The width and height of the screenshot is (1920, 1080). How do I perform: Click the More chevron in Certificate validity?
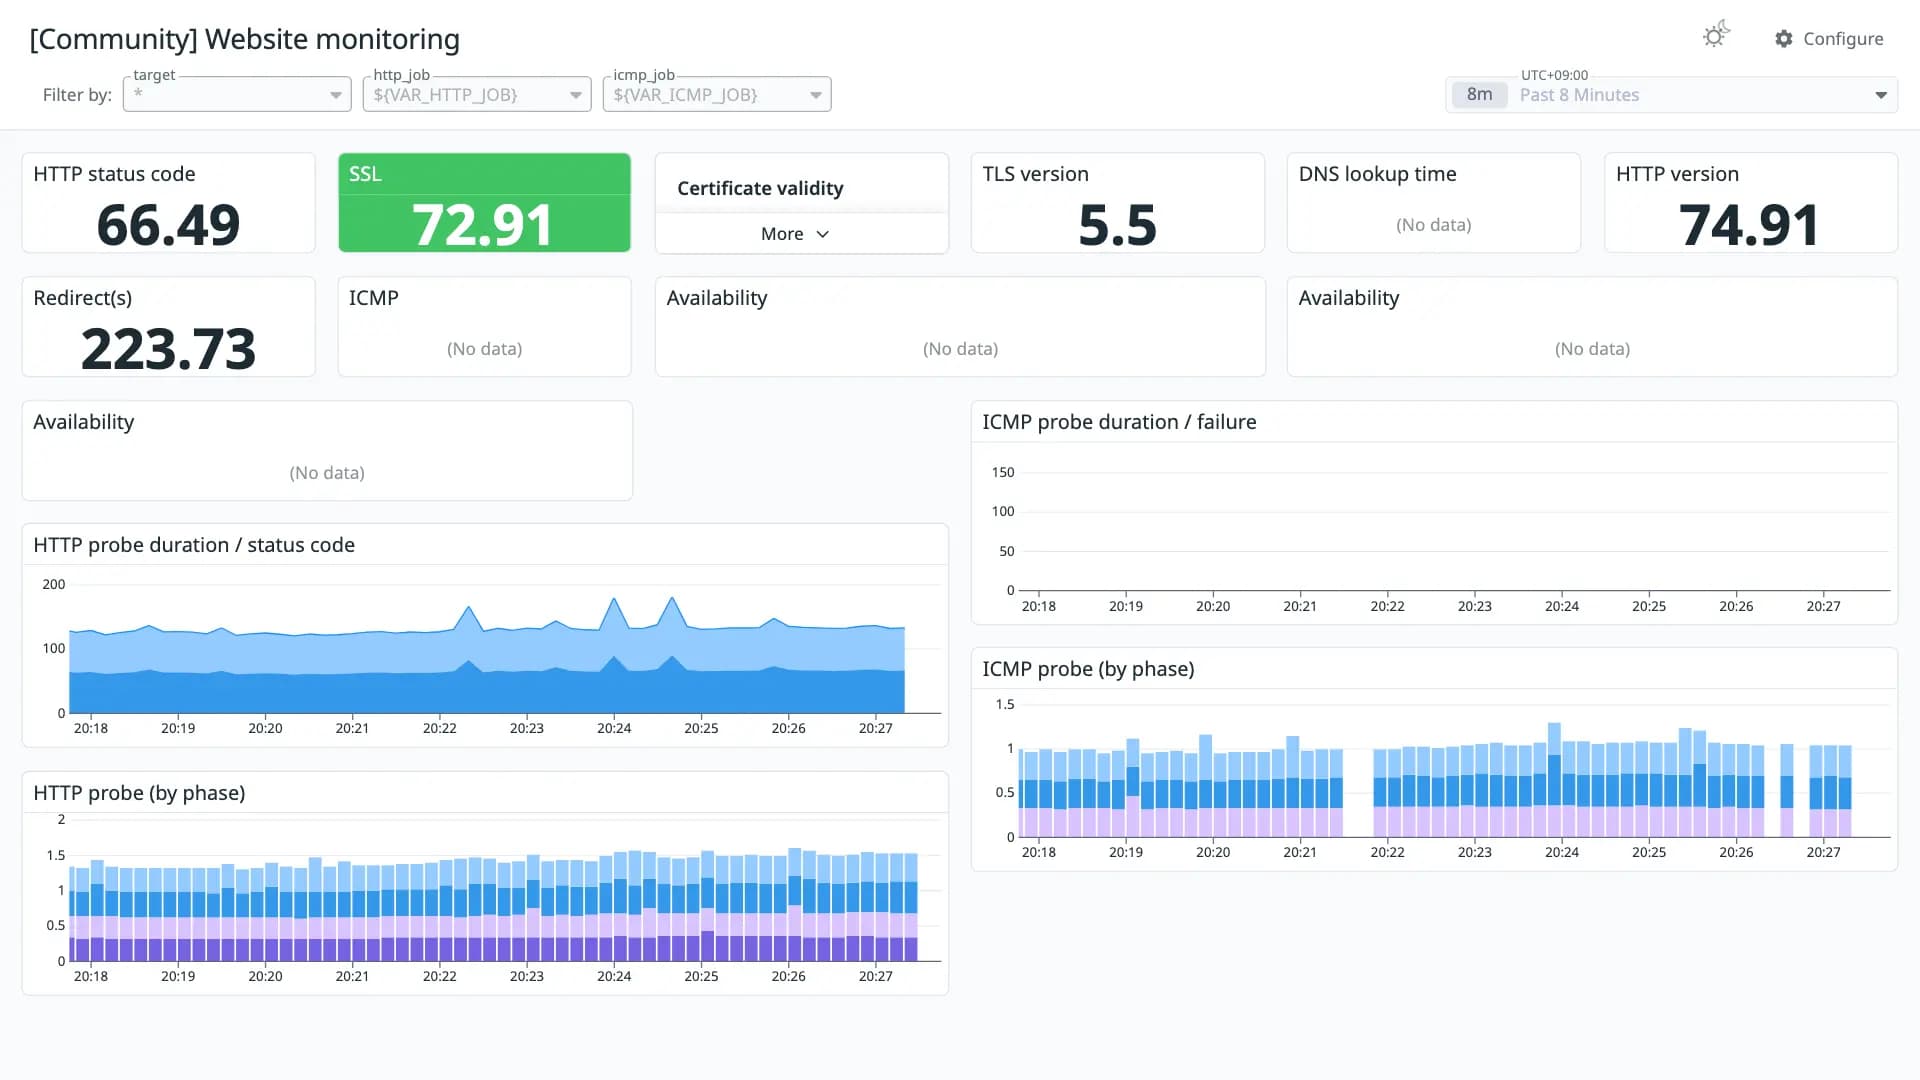point(823,234)
